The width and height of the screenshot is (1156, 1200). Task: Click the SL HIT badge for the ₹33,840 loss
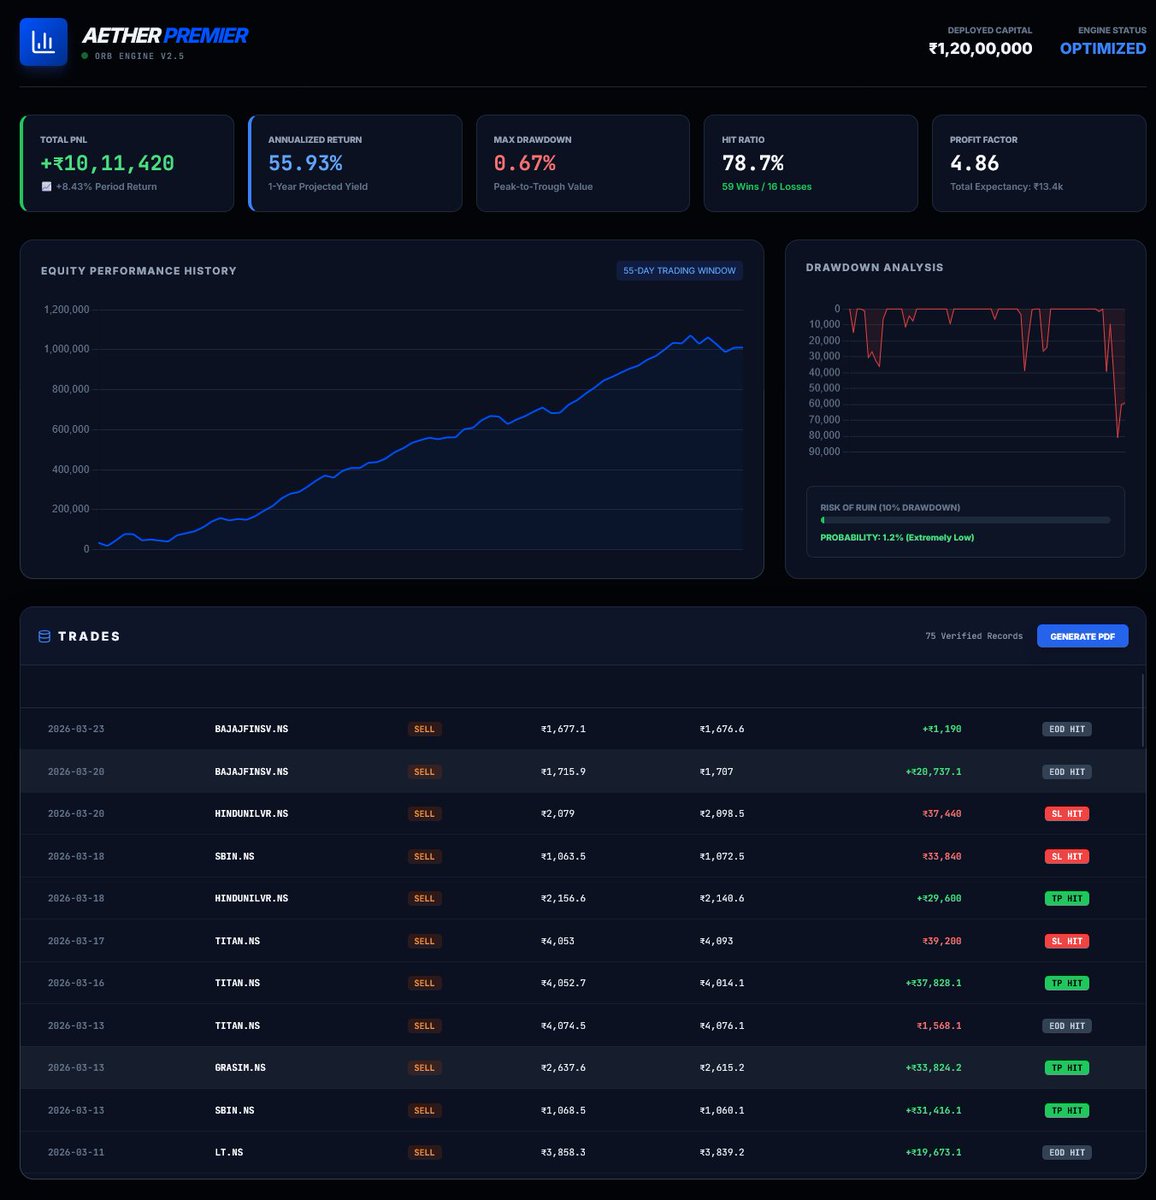click(x=1066, y=857)
